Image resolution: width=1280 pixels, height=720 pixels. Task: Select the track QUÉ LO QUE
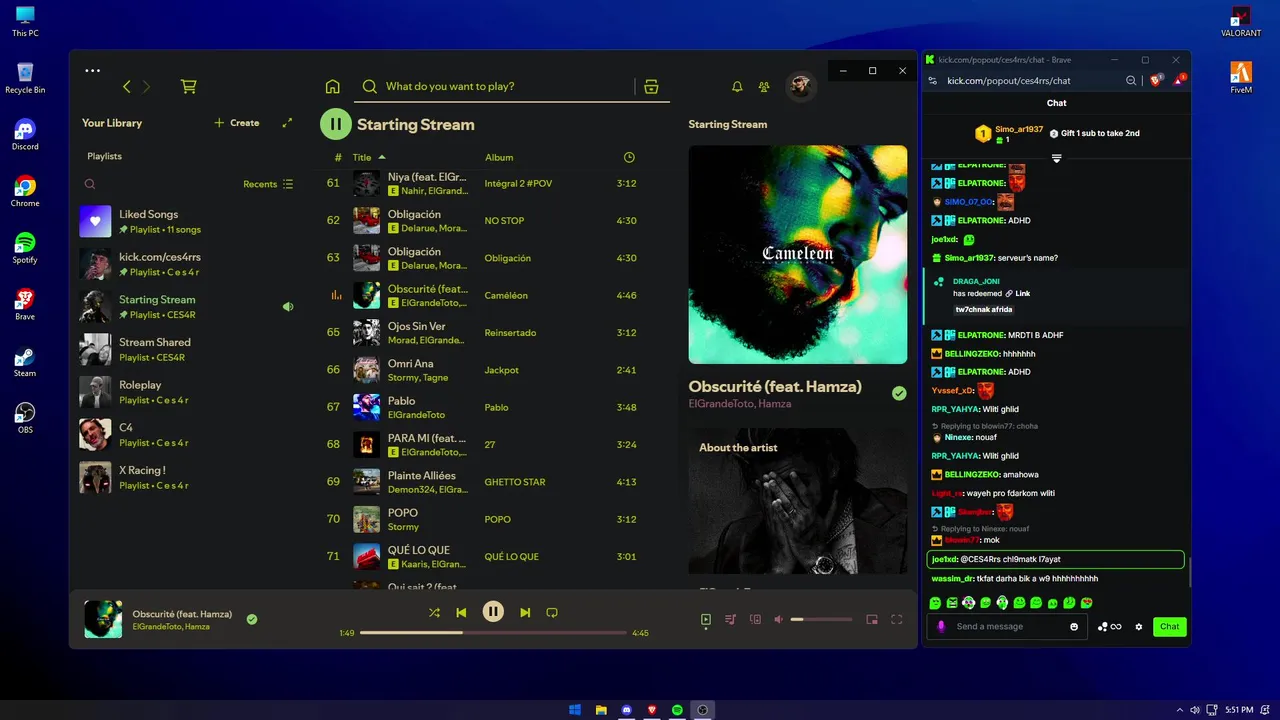[495, 556]
